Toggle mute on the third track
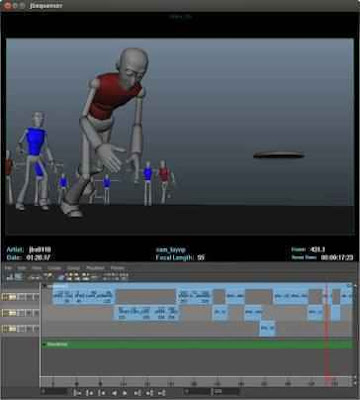The height and width of the screenshot is (400, 360). point(36,329)
